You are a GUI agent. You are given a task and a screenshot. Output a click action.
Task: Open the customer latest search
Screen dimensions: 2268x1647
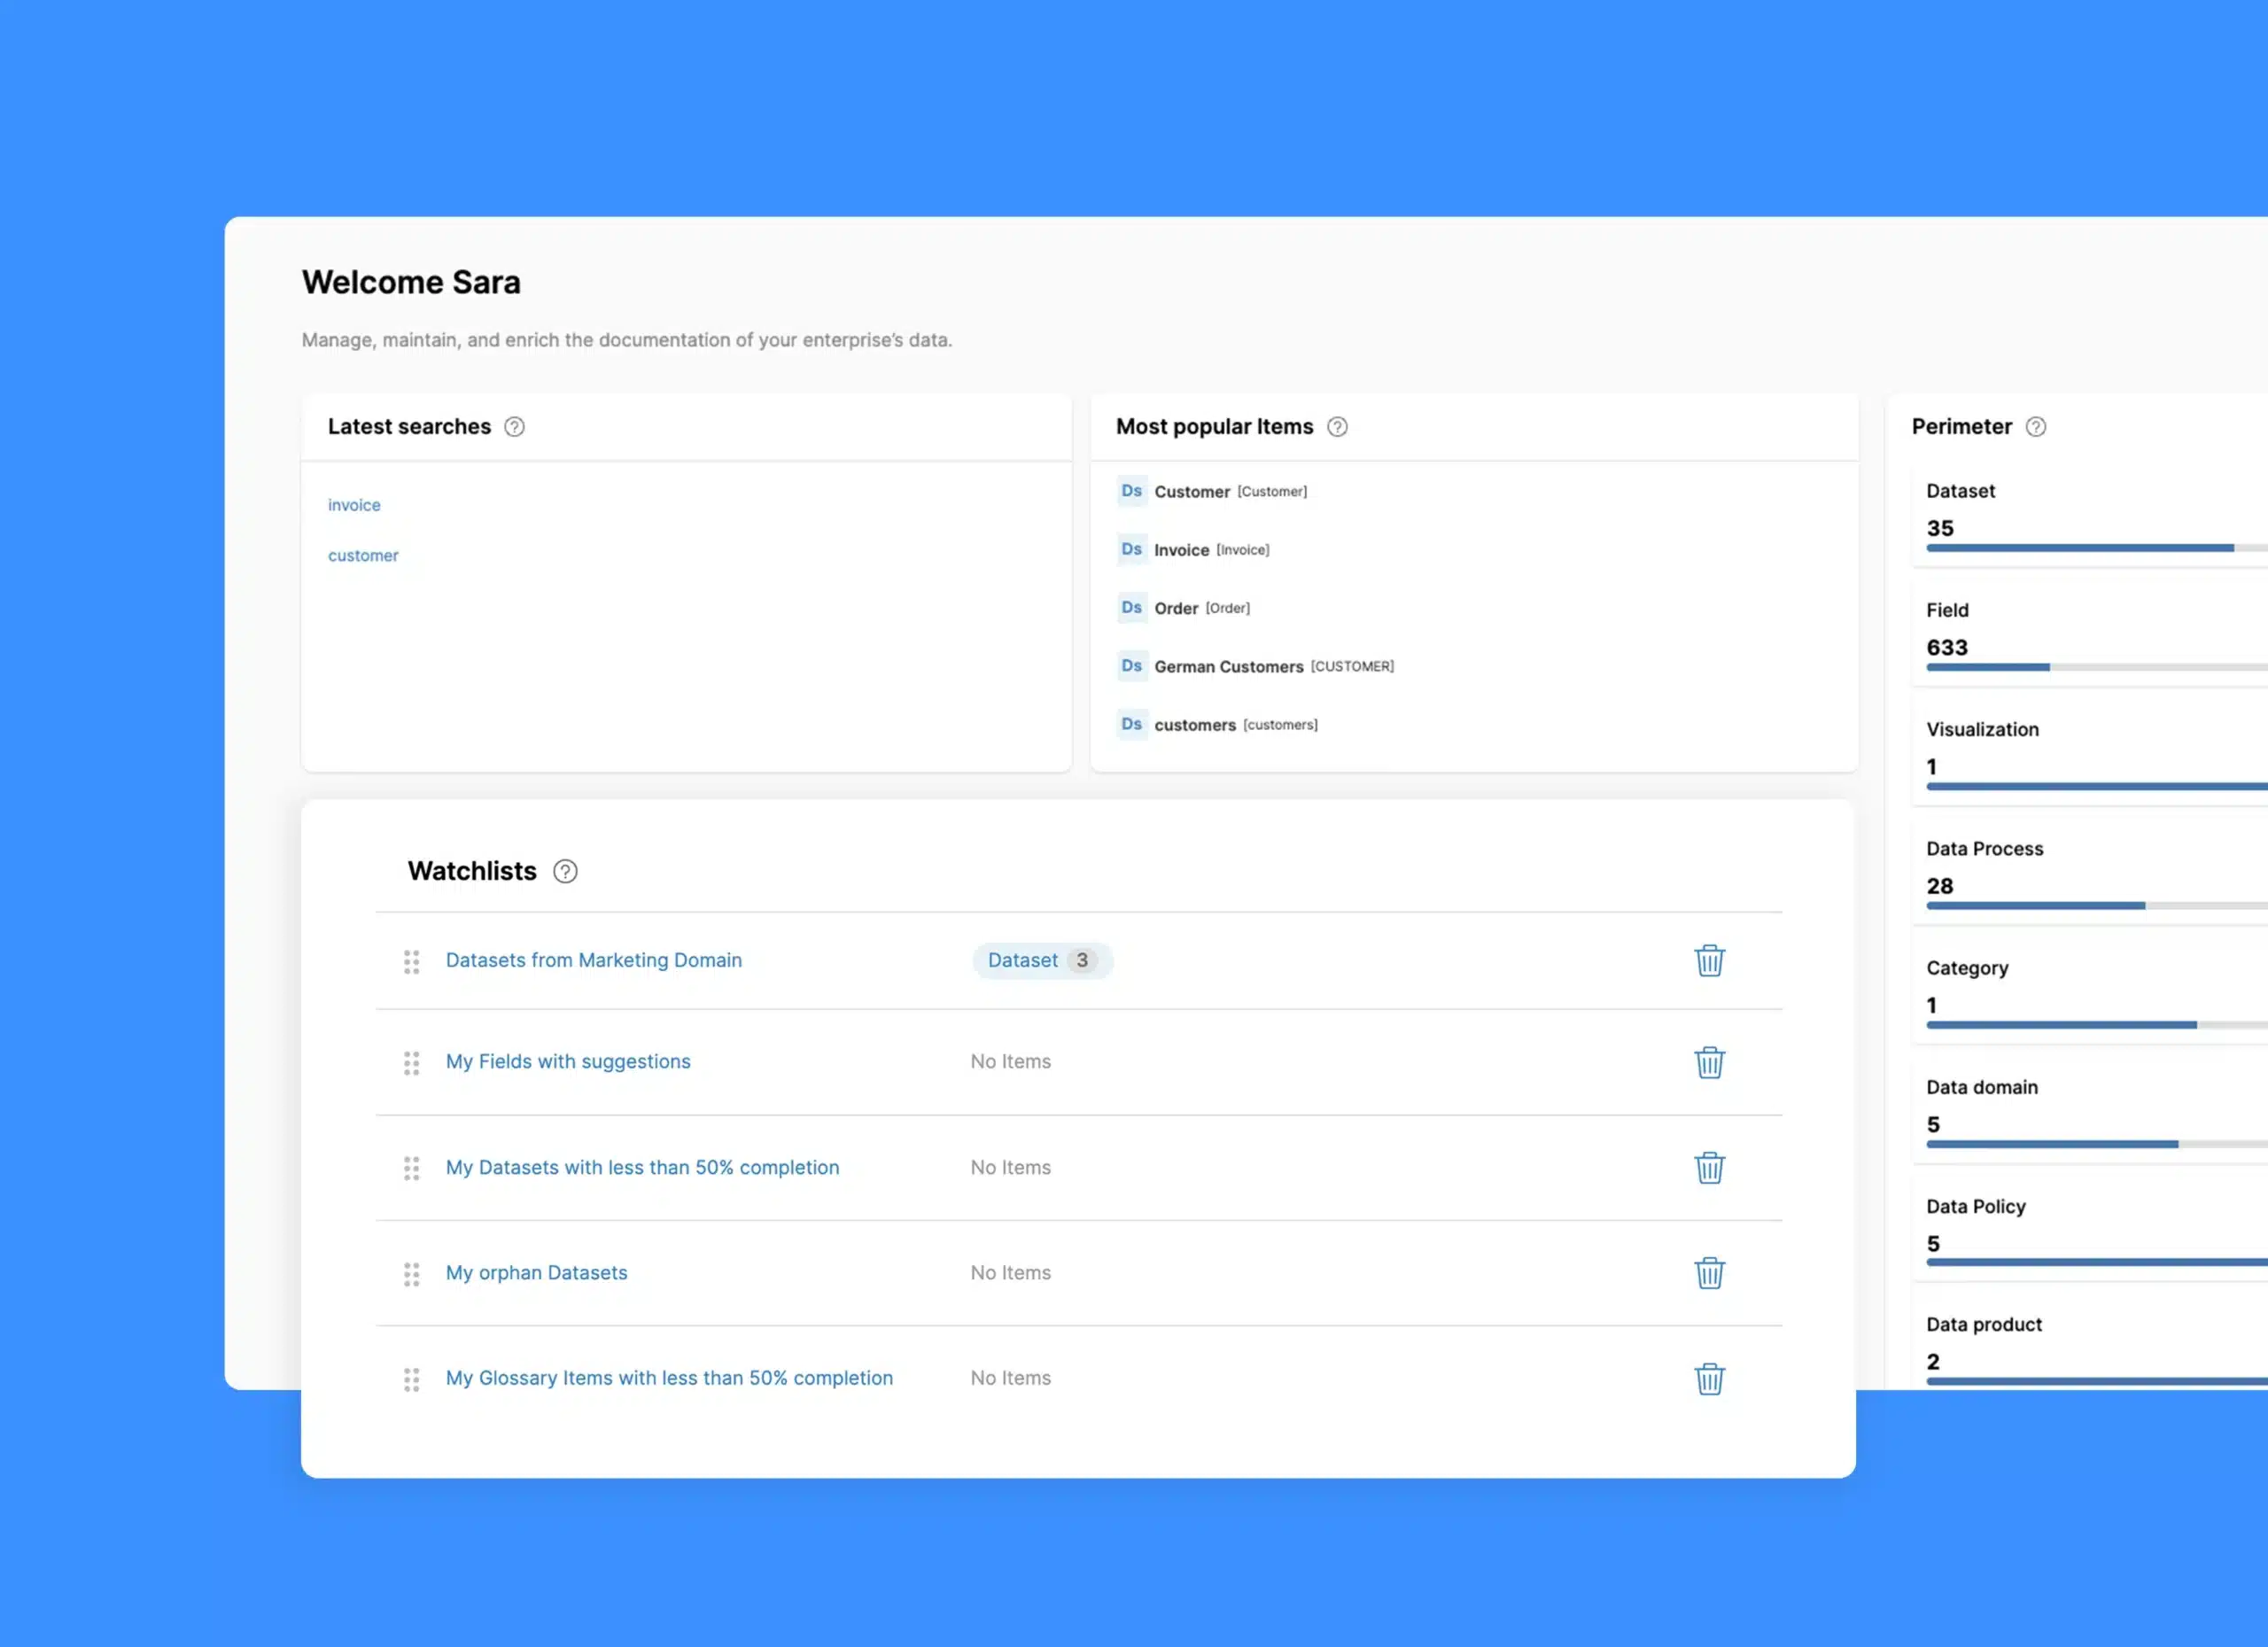pyautogui.click(x=363, y=555)
